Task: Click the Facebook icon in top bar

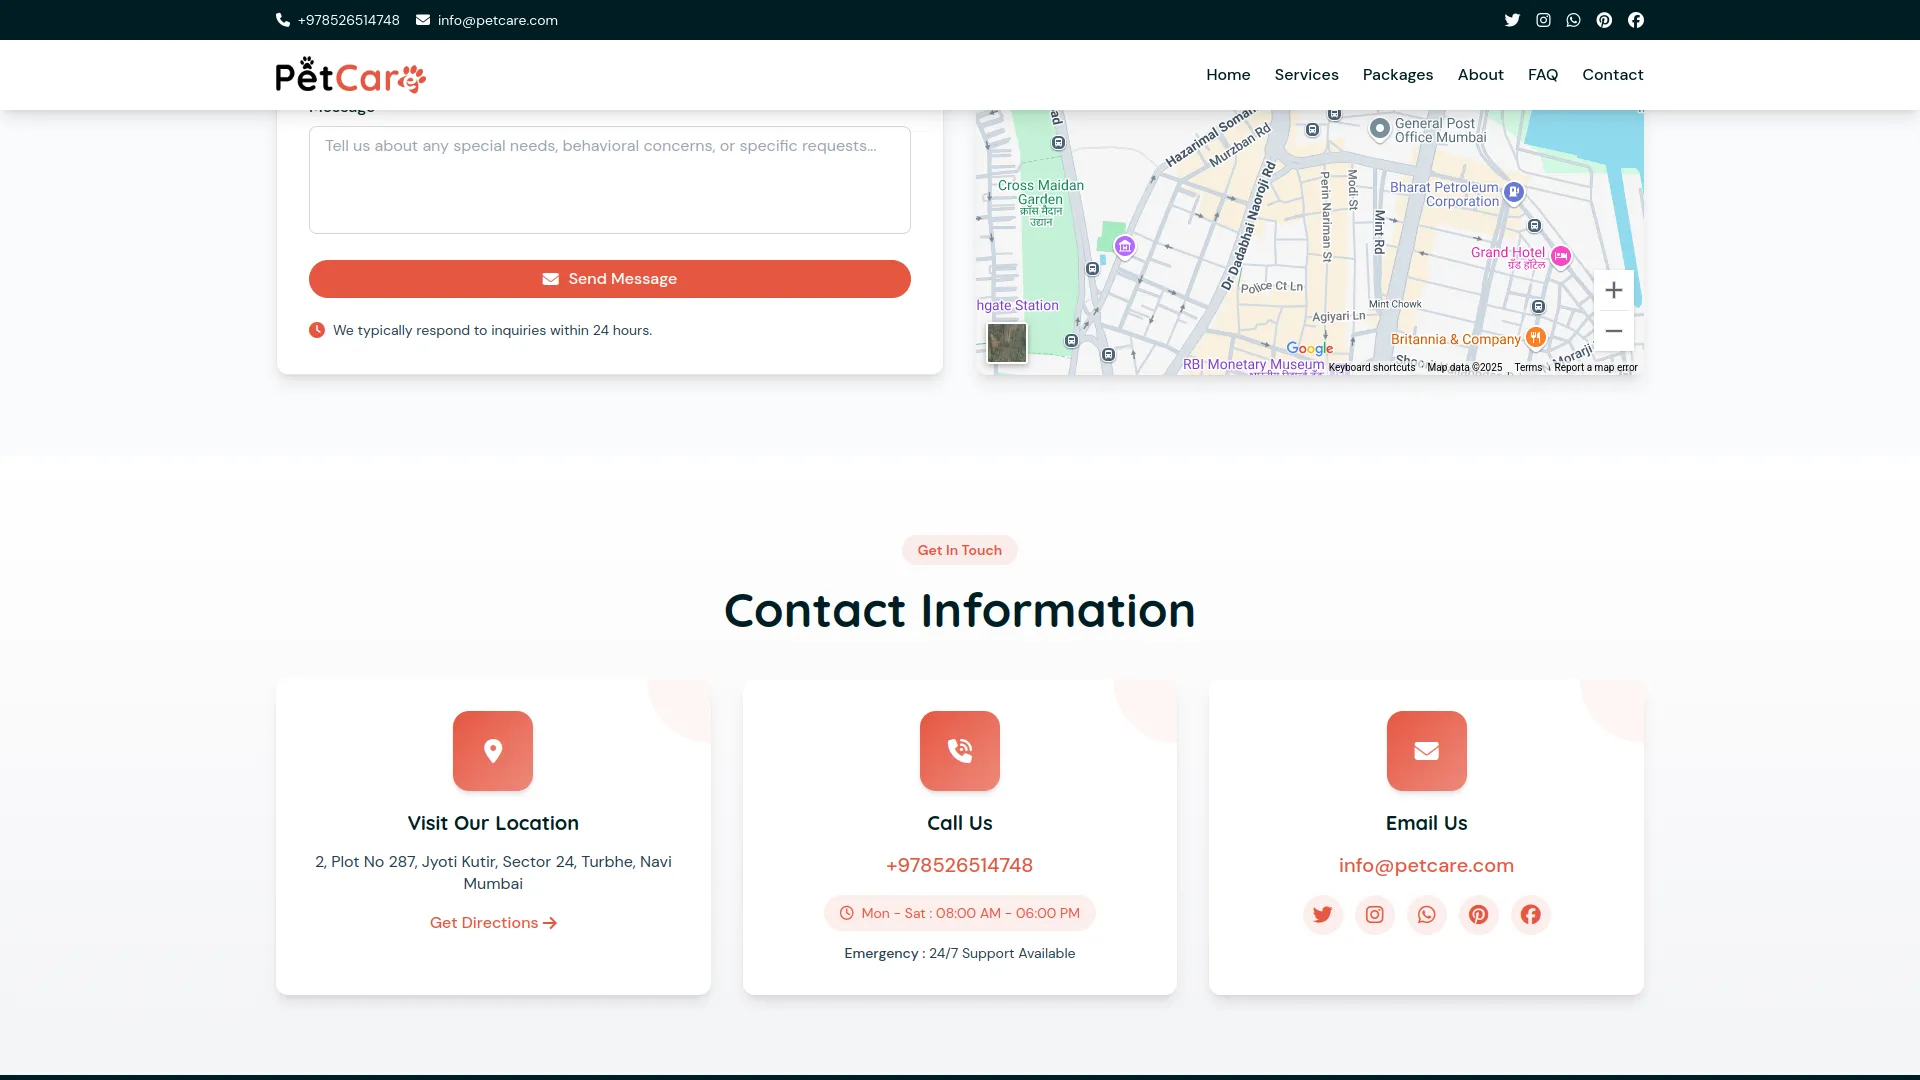Action: click(1636, 20)
